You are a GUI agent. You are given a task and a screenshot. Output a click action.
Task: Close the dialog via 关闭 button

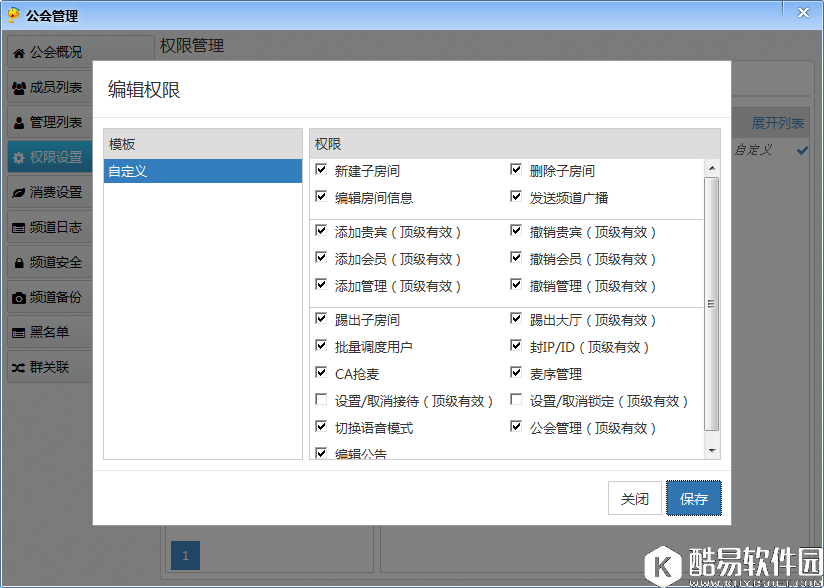pos(635,498)
